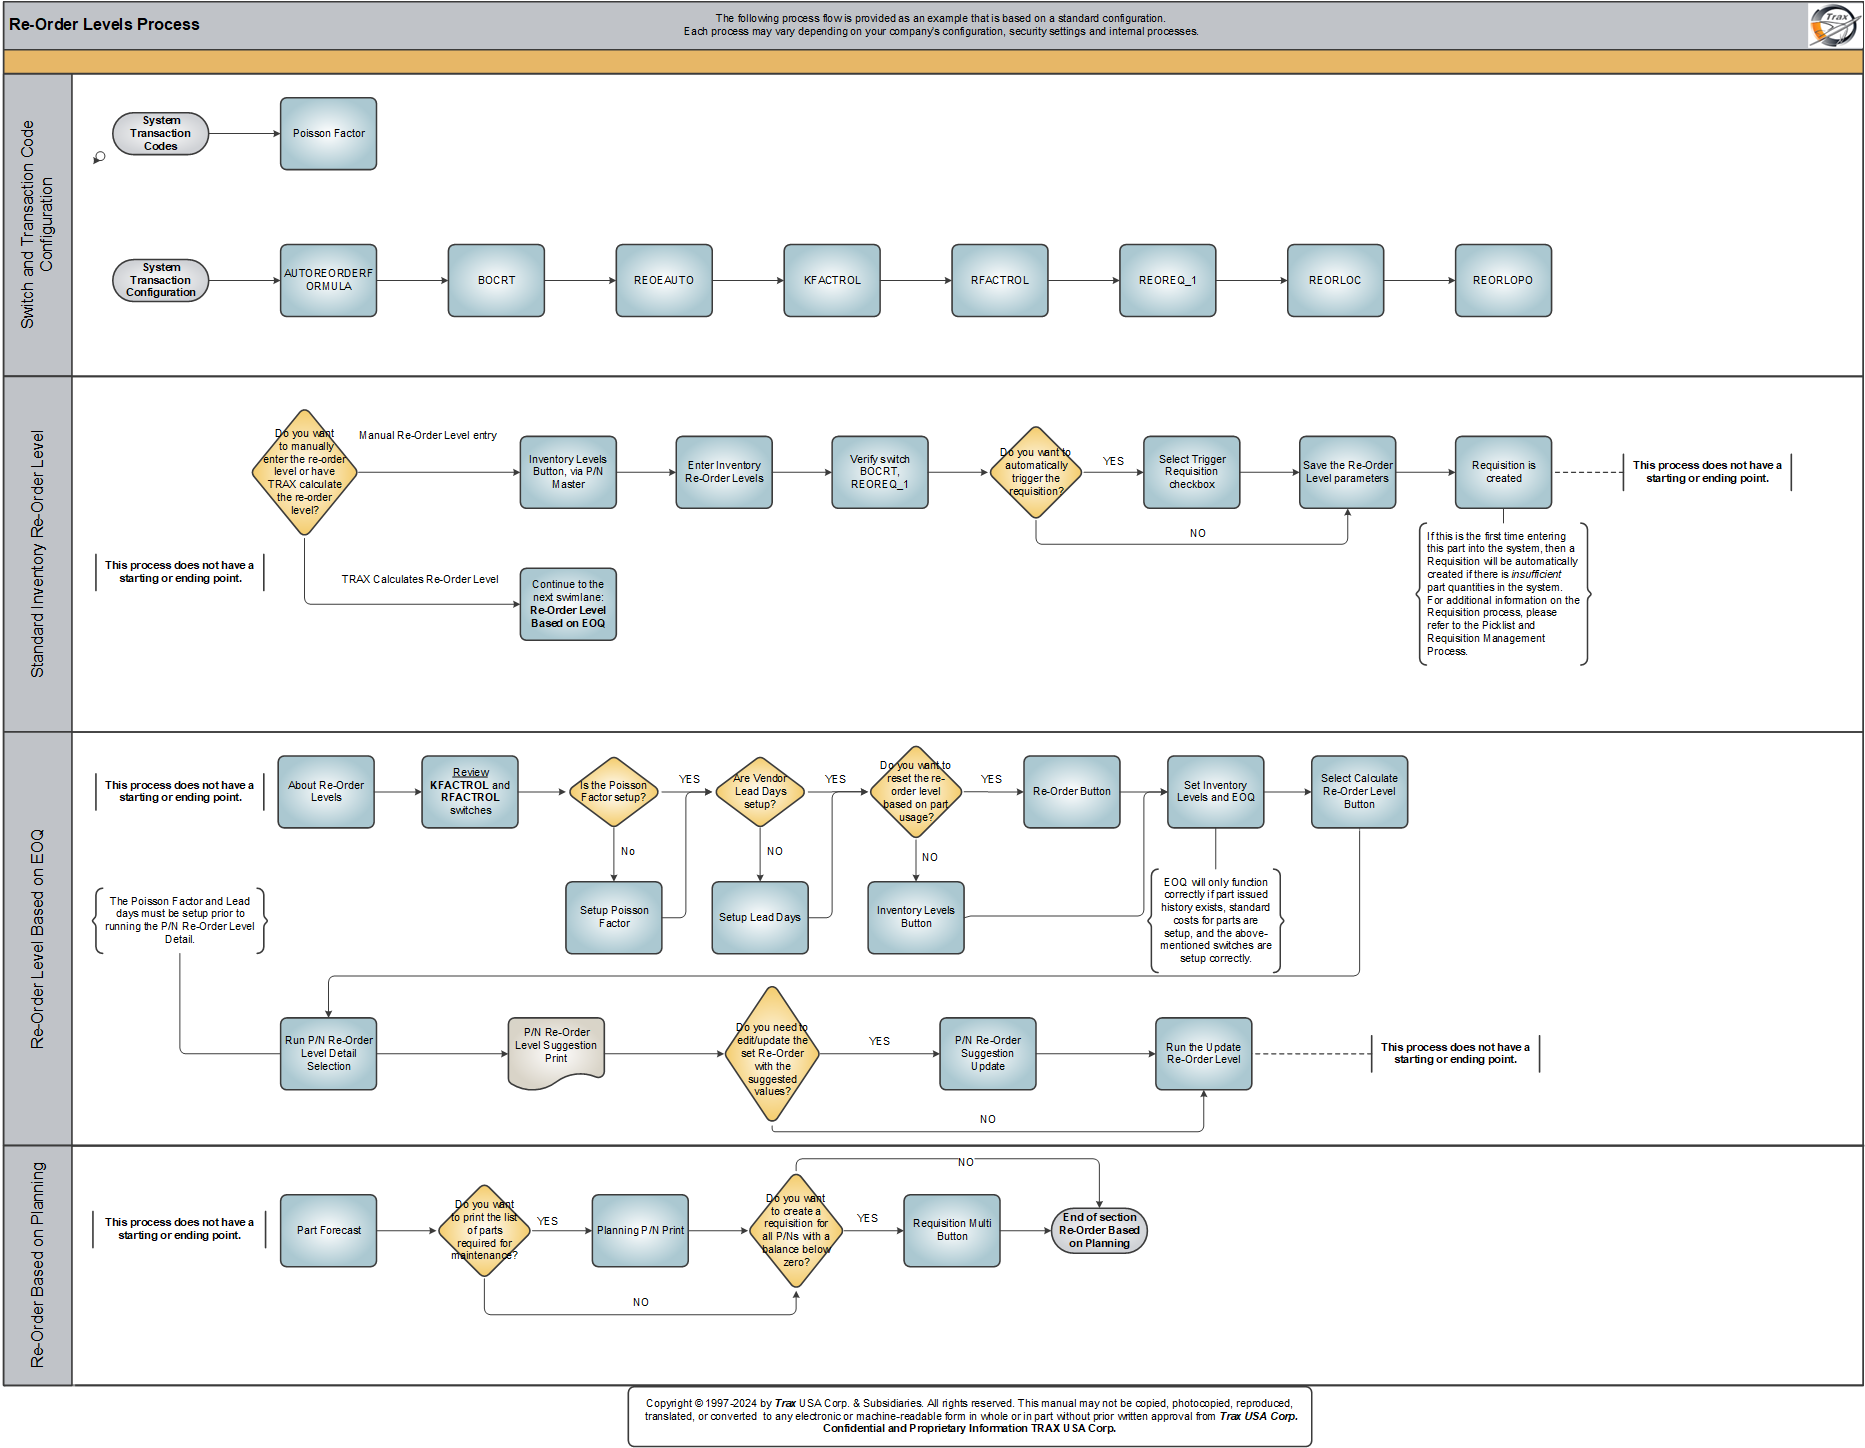
Task: Click the Trax logo icon
Action: [1835, 25]
